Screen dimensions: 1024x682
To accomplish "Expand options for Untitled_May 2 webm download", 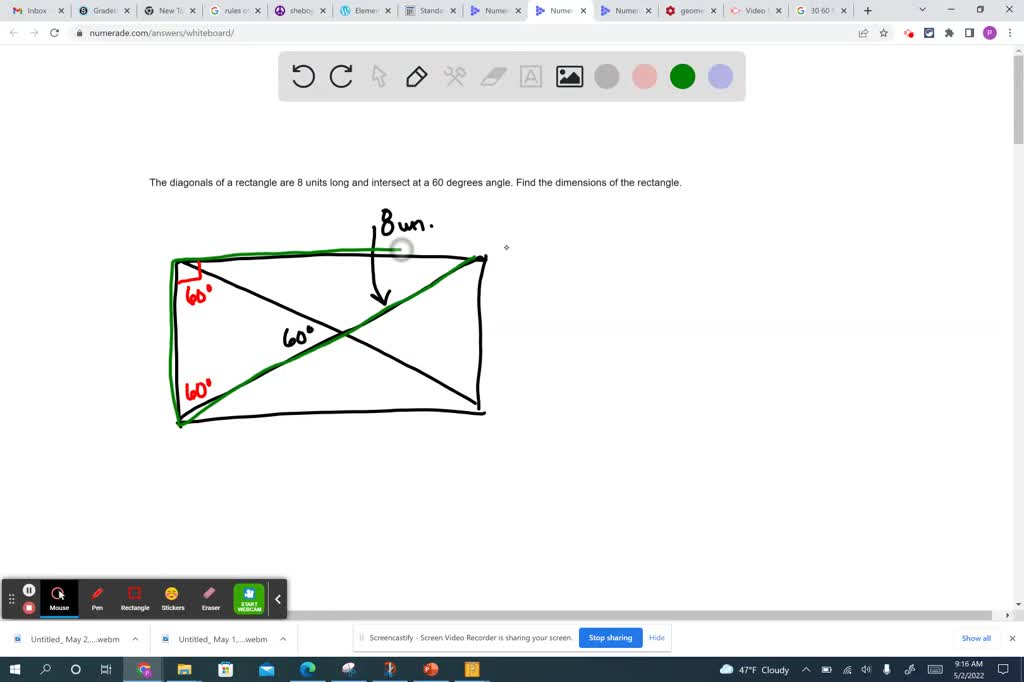I will coord(134,638).
